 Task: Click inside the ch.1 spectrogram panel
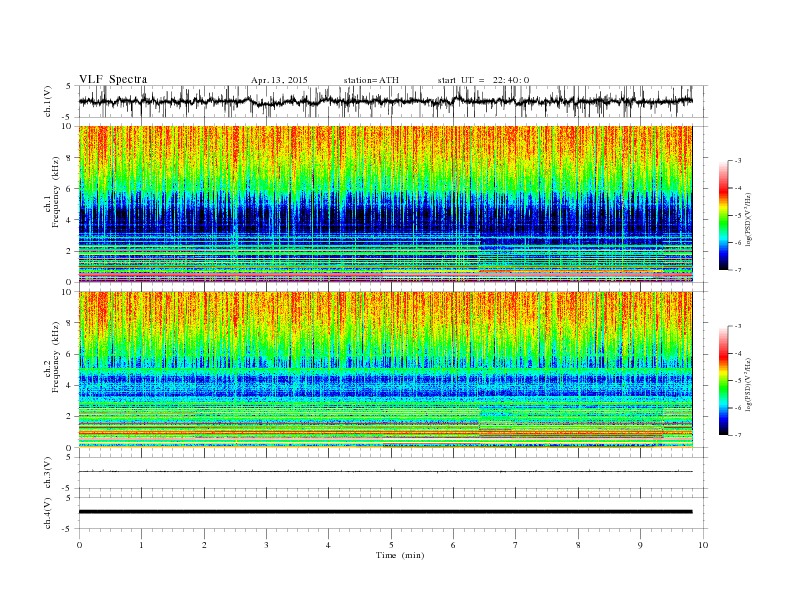click(385, 204)
